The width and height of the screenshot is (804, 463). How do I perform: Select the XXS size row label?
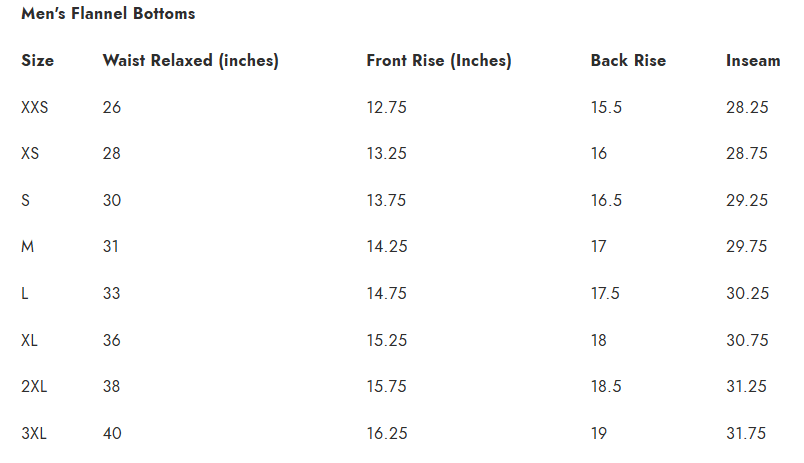tap(35, 108)
